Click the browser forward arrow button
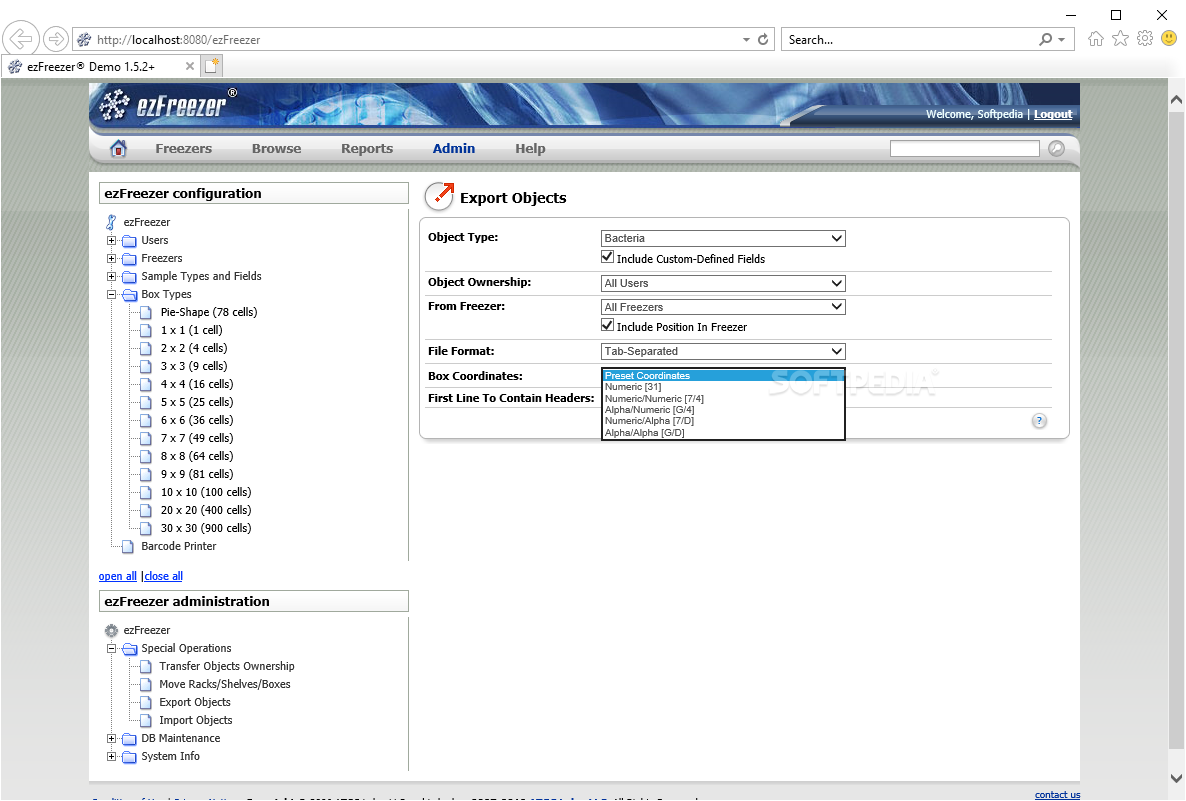This screenshot has width=1186, height=801. [x=55, y=39]
